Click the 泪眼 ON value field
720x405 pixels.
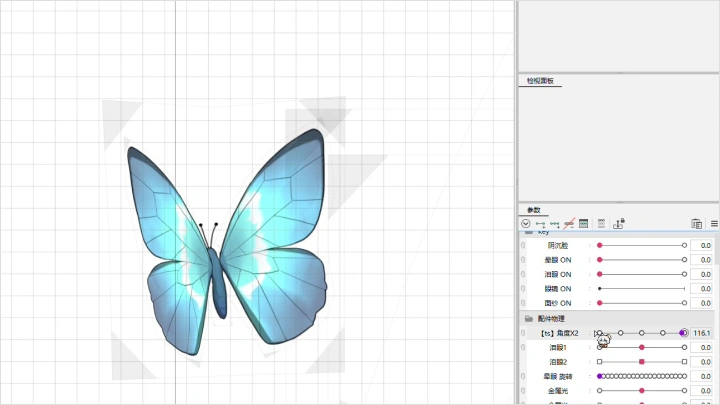click(702, 274)
